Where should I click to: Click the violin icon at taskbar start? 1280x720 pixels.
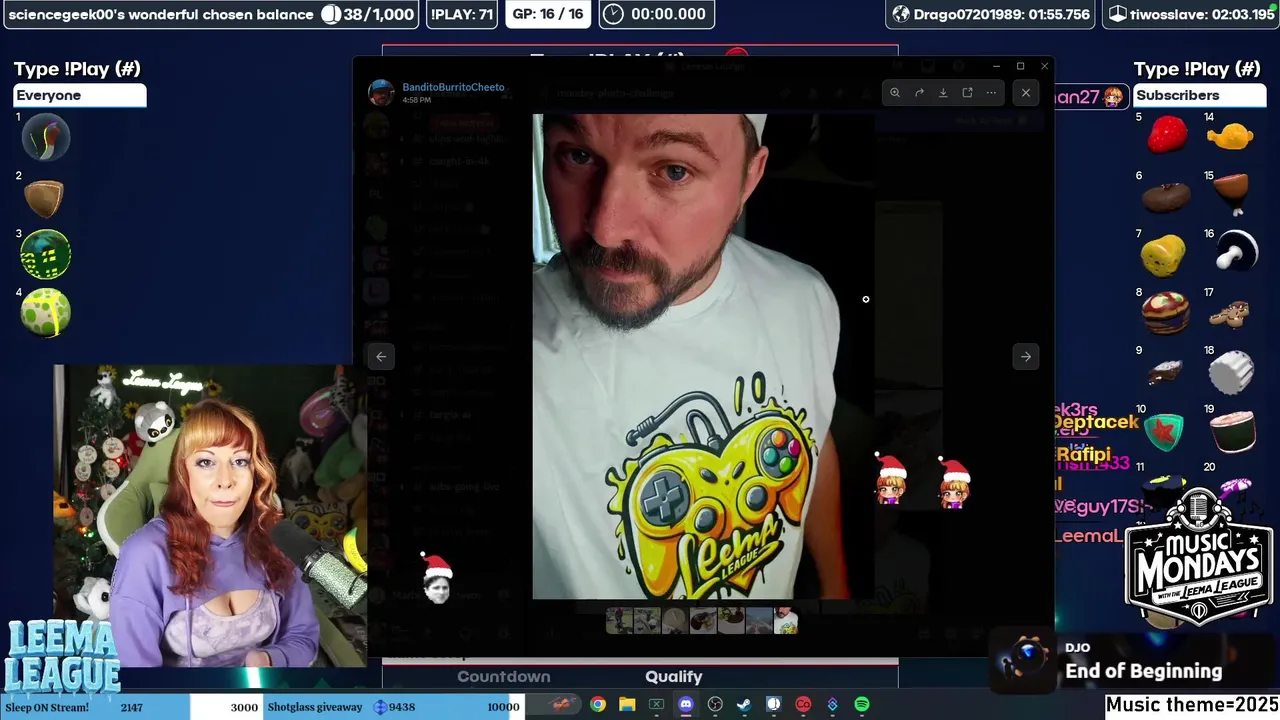click(564, 705)
